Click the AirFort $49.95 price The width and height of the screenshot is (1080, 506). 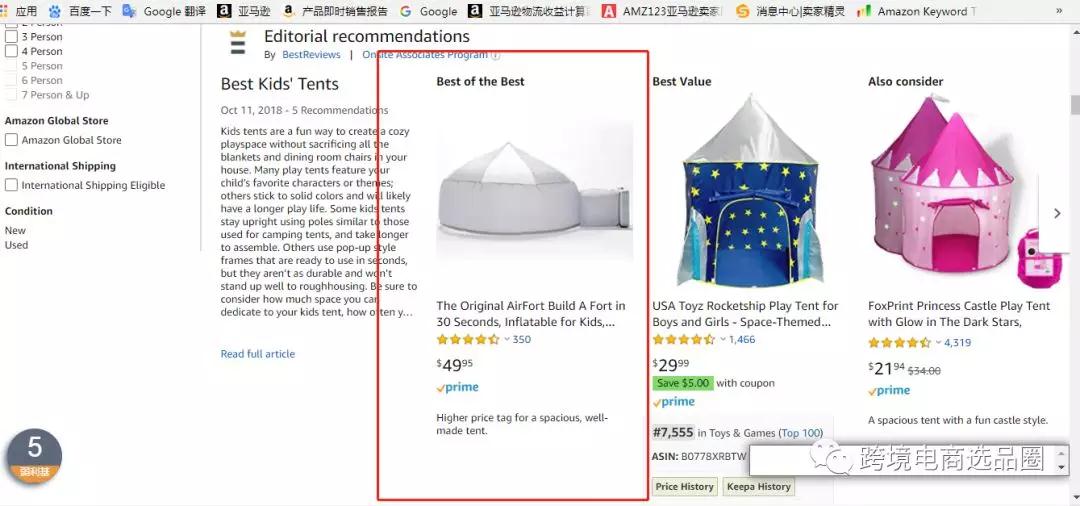(x=455, y=365)
